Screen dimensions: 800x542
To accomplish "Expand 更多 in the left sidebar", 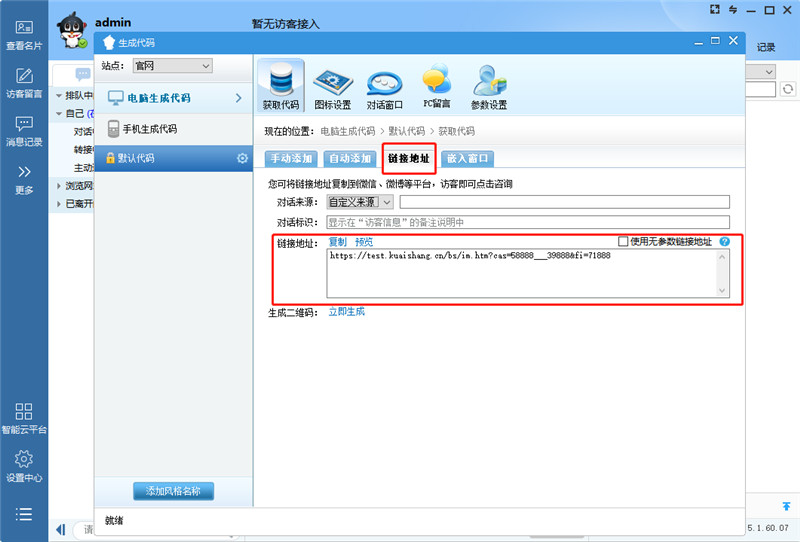I will click(x=24, y=179).
